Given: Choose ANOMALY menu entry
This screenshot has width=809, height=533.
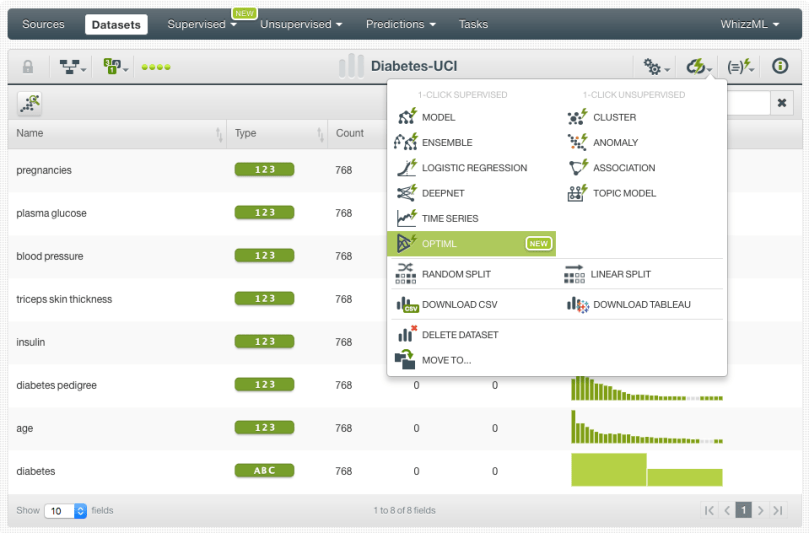Looking at the screenshot, I should (x=616, y=143).
